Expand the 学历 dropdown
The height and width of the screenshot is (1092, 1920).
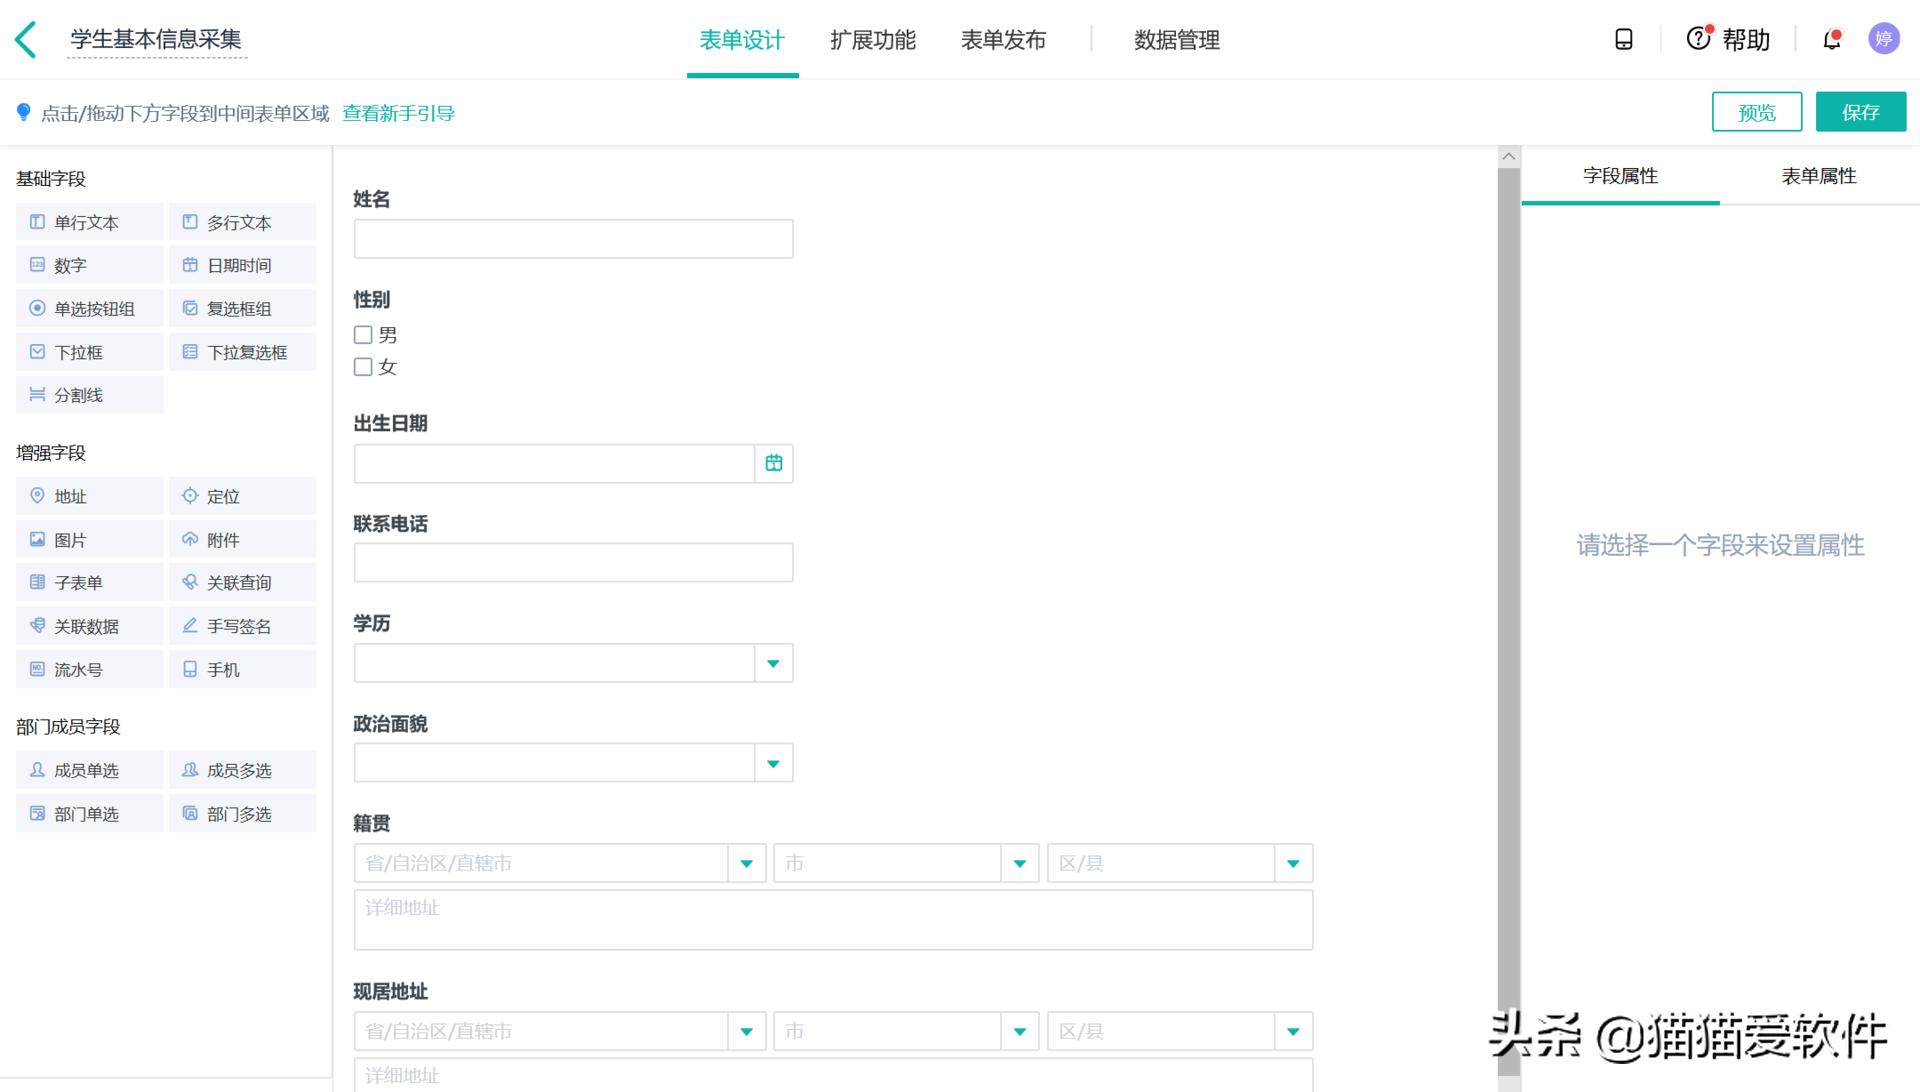point(772,662)
